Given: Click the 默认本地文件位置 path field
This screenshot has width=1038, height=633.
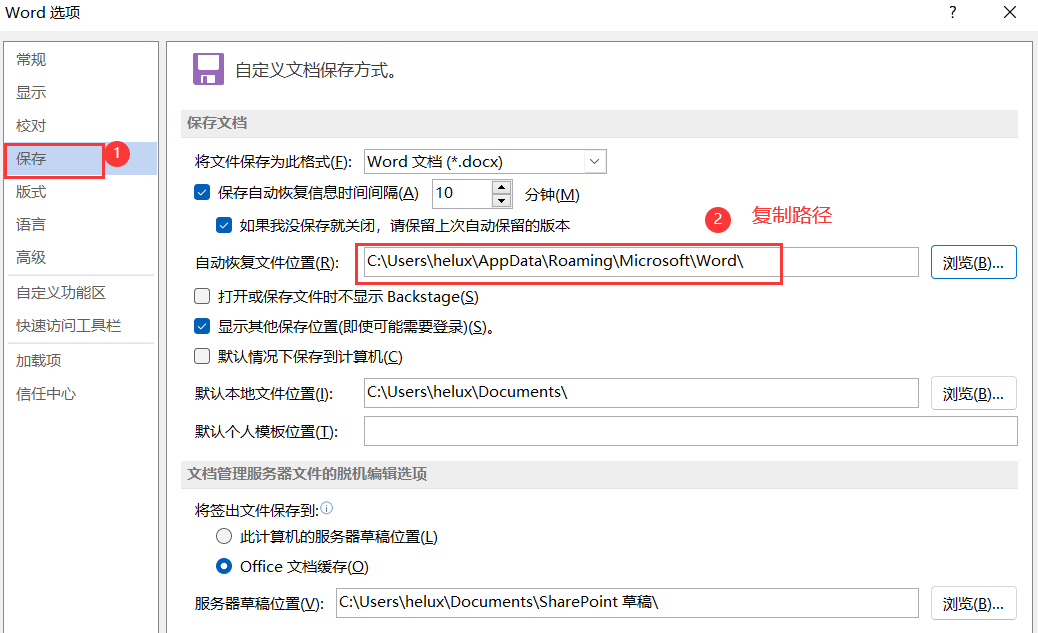Looking at the screenshot, I should point(641,393).
